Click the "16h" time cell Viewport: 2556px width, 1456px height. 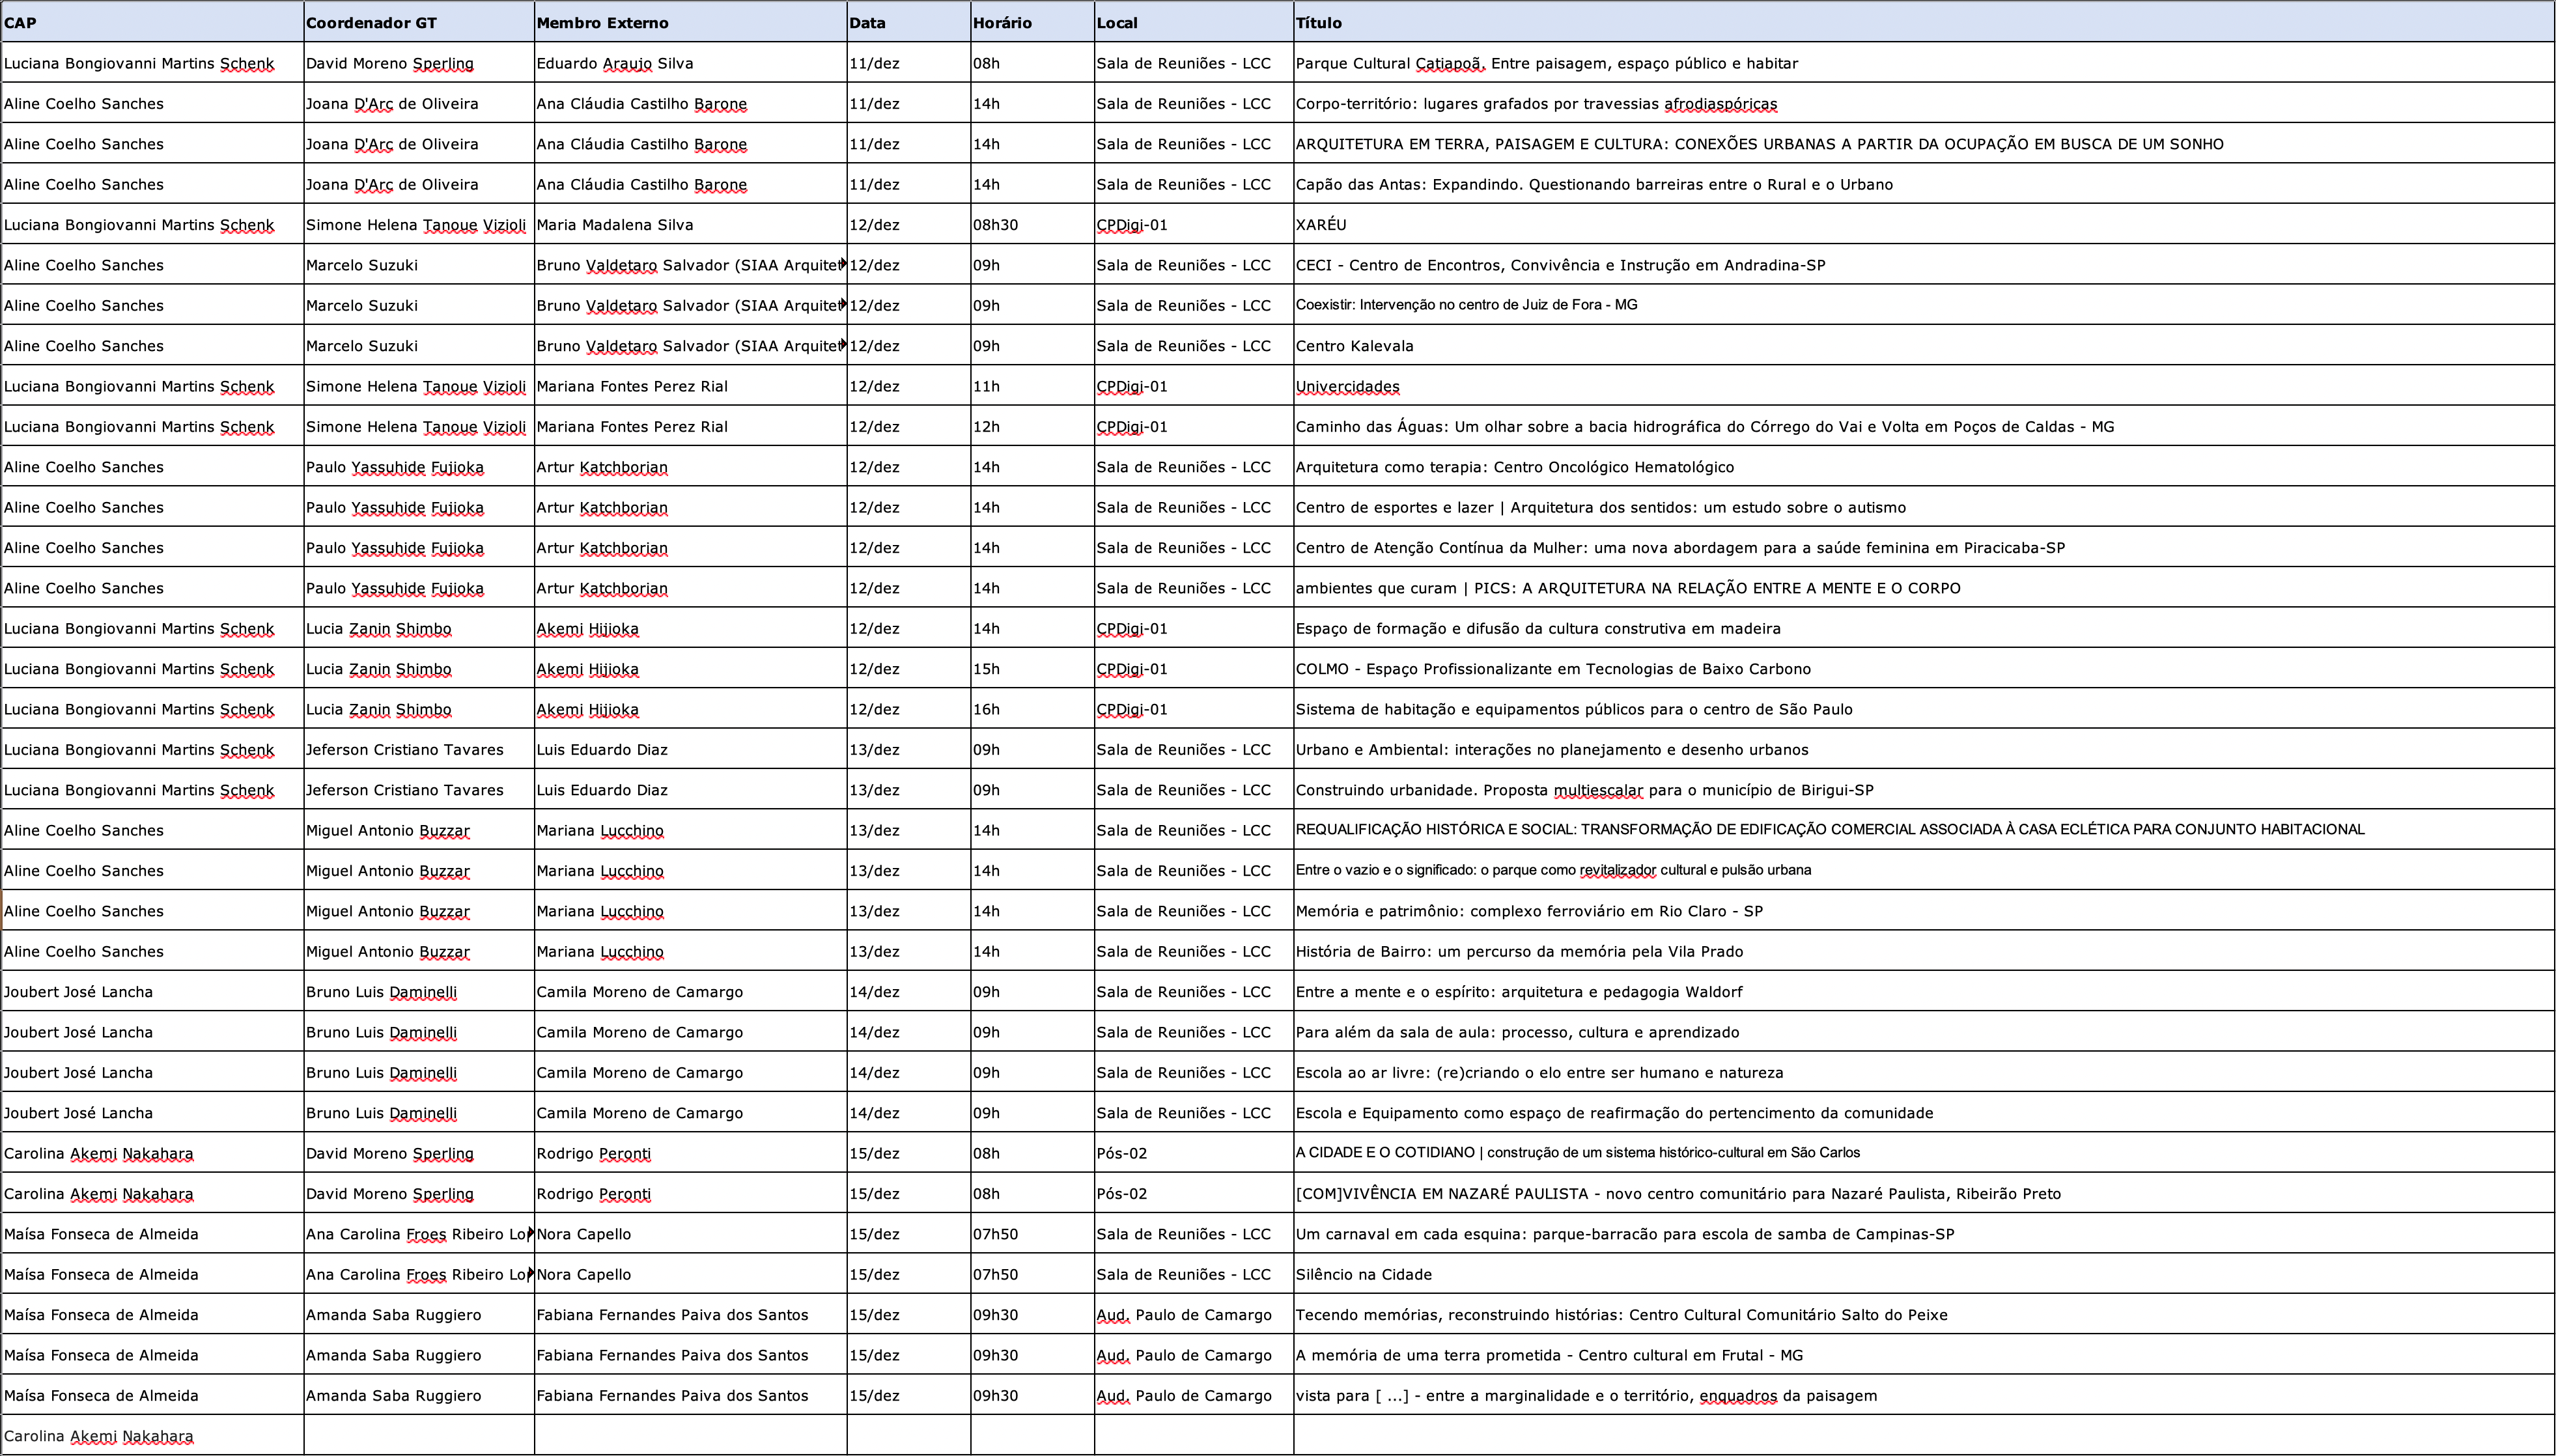pos(1033,709)
